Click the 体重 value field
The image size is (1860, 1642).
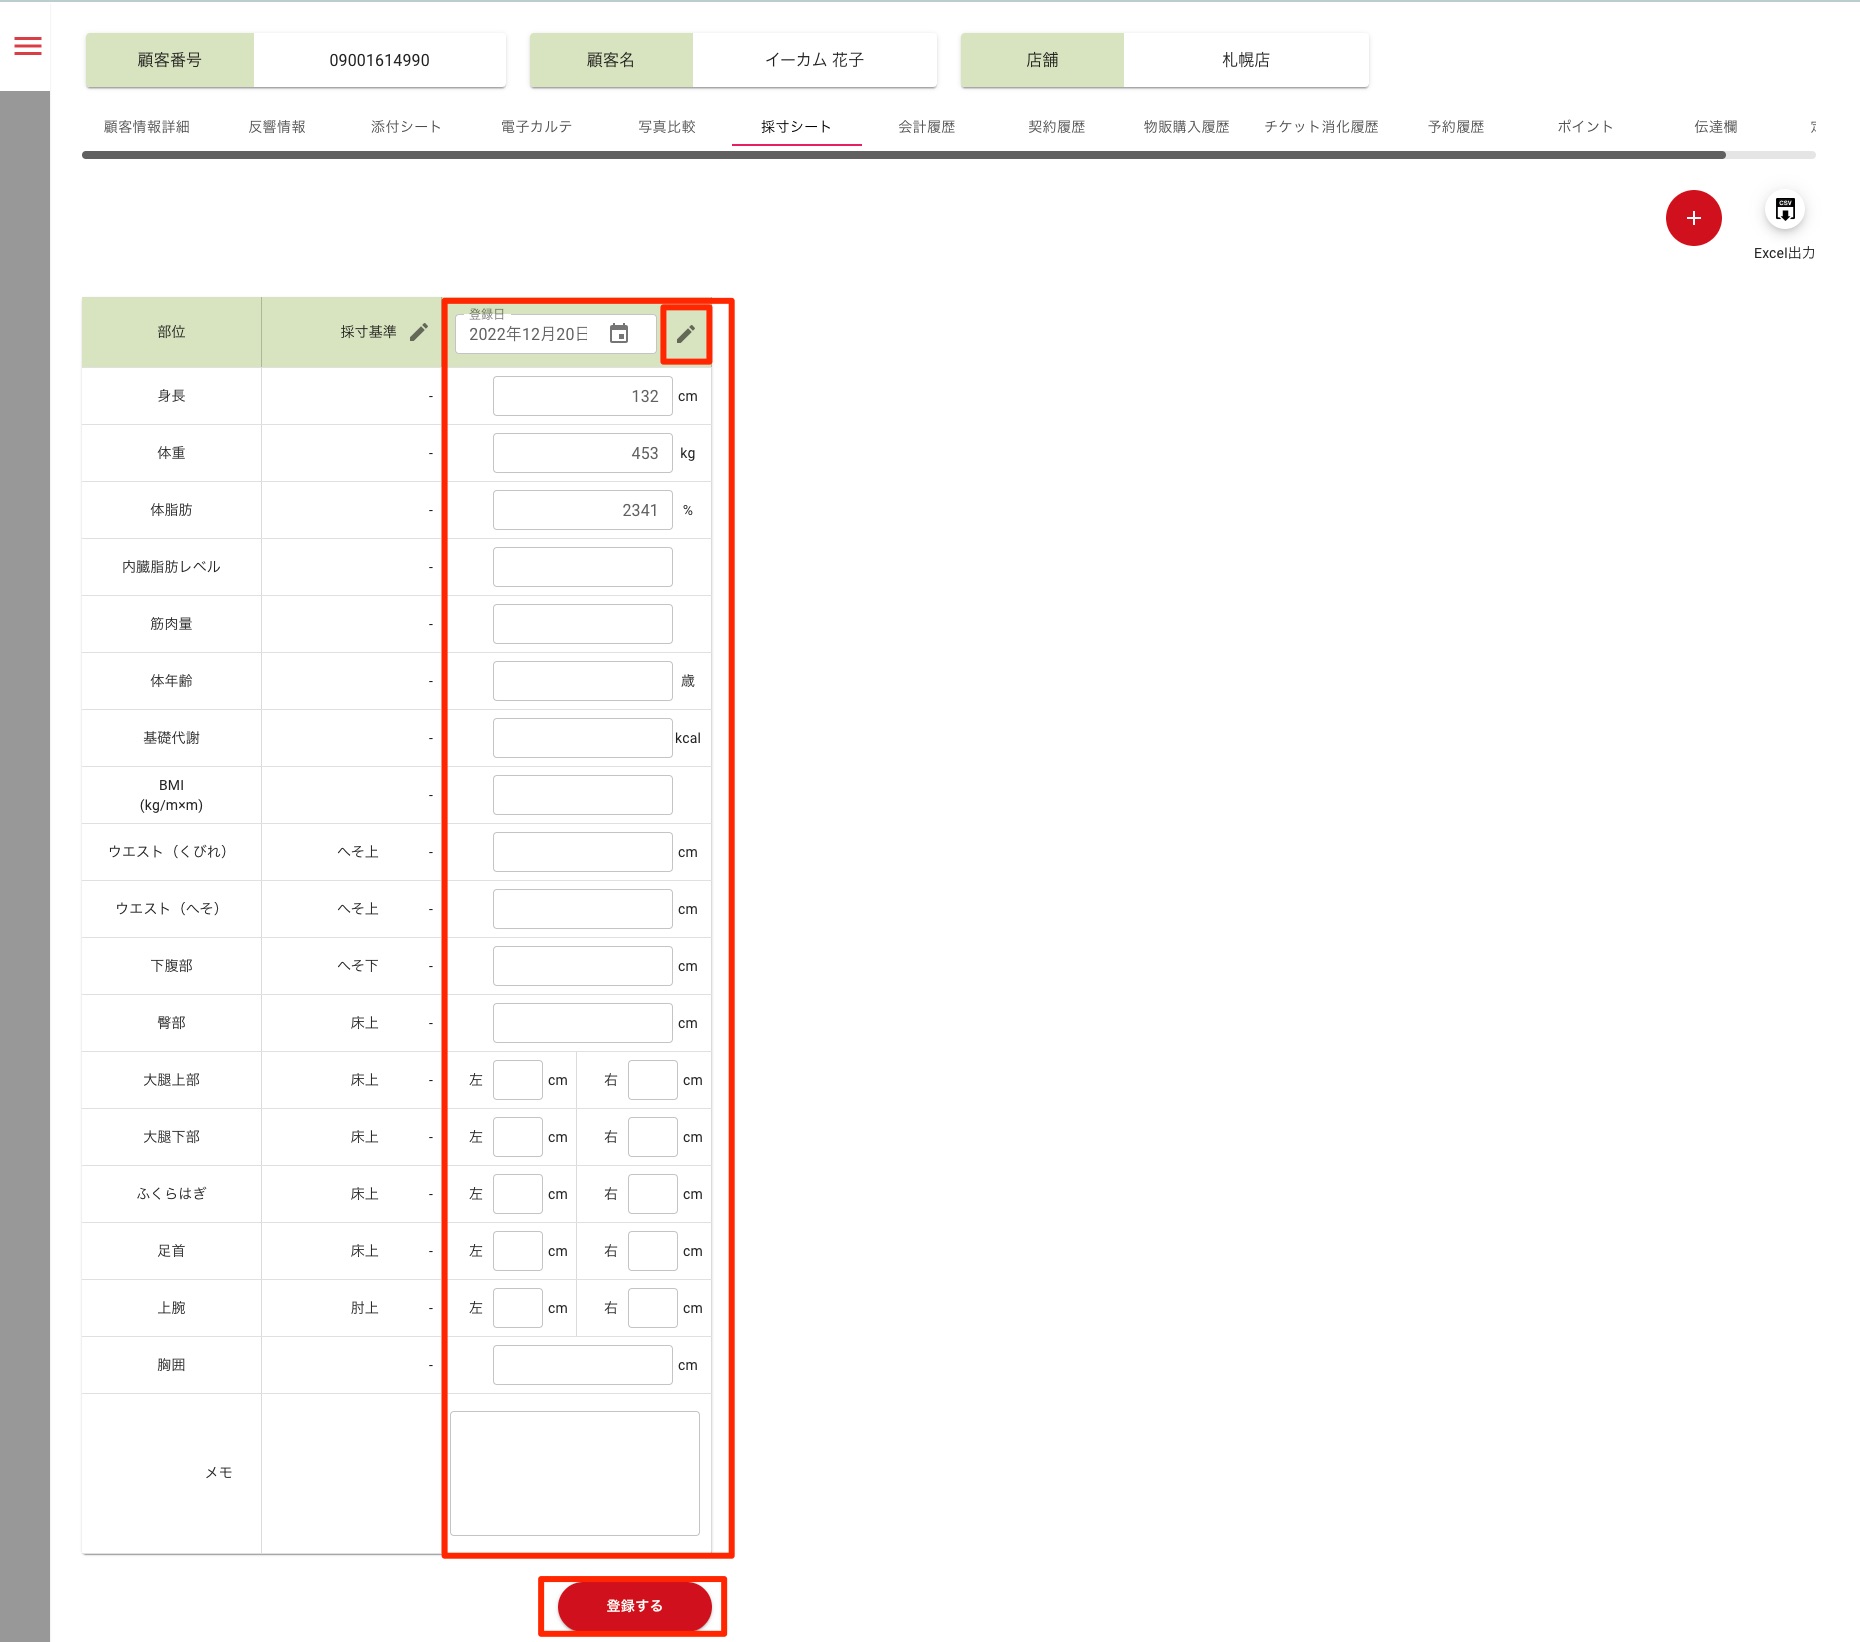pyautogui.click(x=582, y=454)
